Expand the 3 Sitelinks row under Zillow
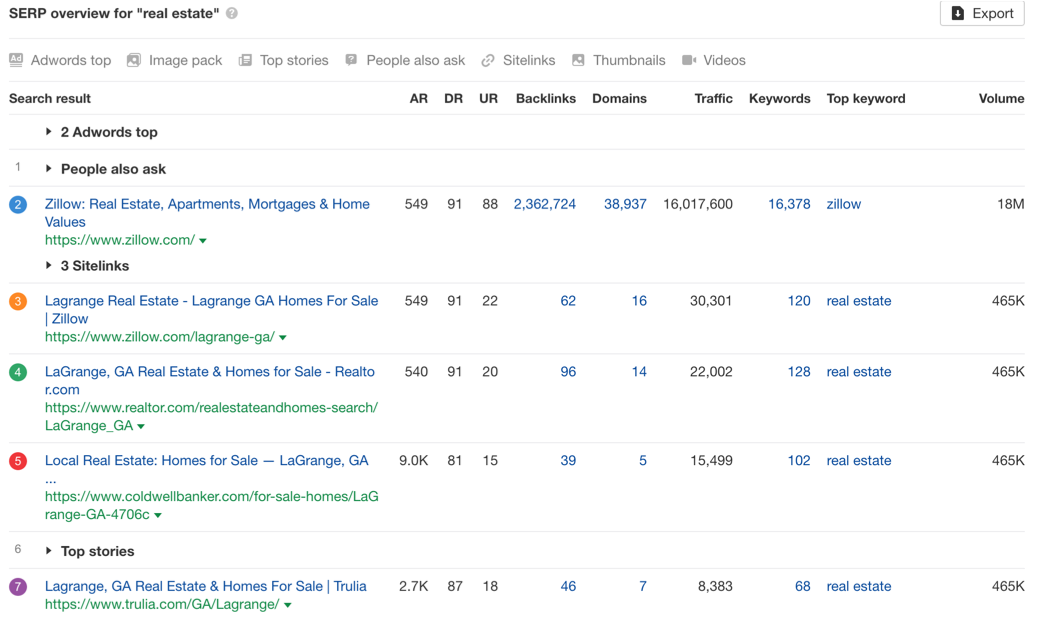This screenshot has width=1041, height=619. [48, 266]
